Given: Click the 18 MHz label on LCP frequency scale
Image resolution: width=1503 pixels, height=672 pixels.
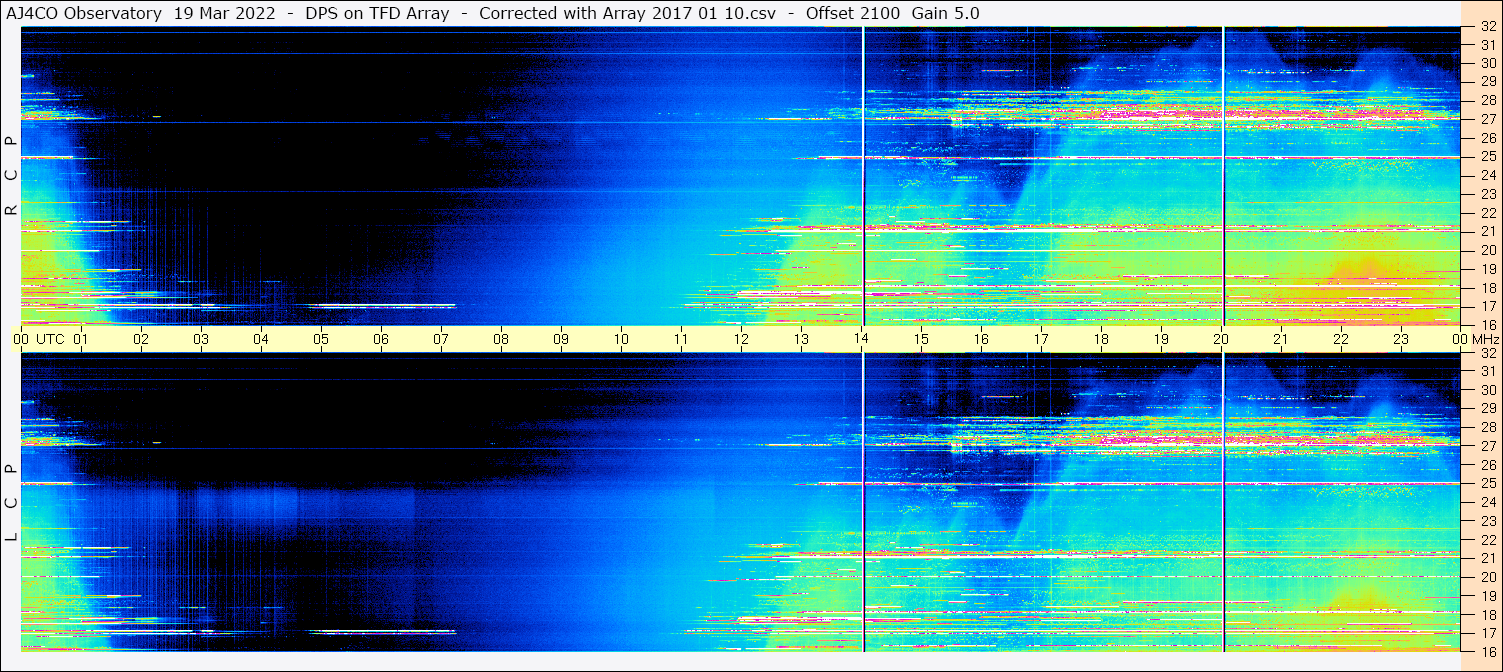Looking at the screenshot, I should pyautogui.click(x=1487, y=614).
